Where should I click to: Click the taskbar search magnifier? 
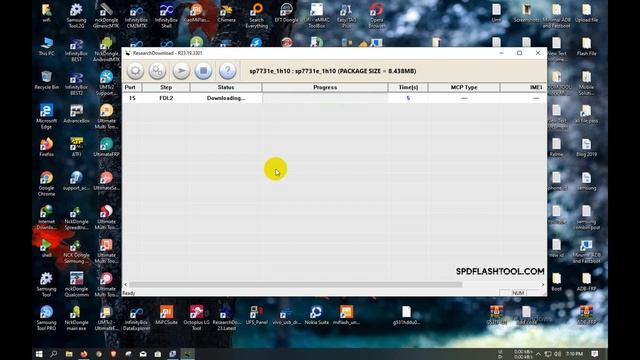53,354
